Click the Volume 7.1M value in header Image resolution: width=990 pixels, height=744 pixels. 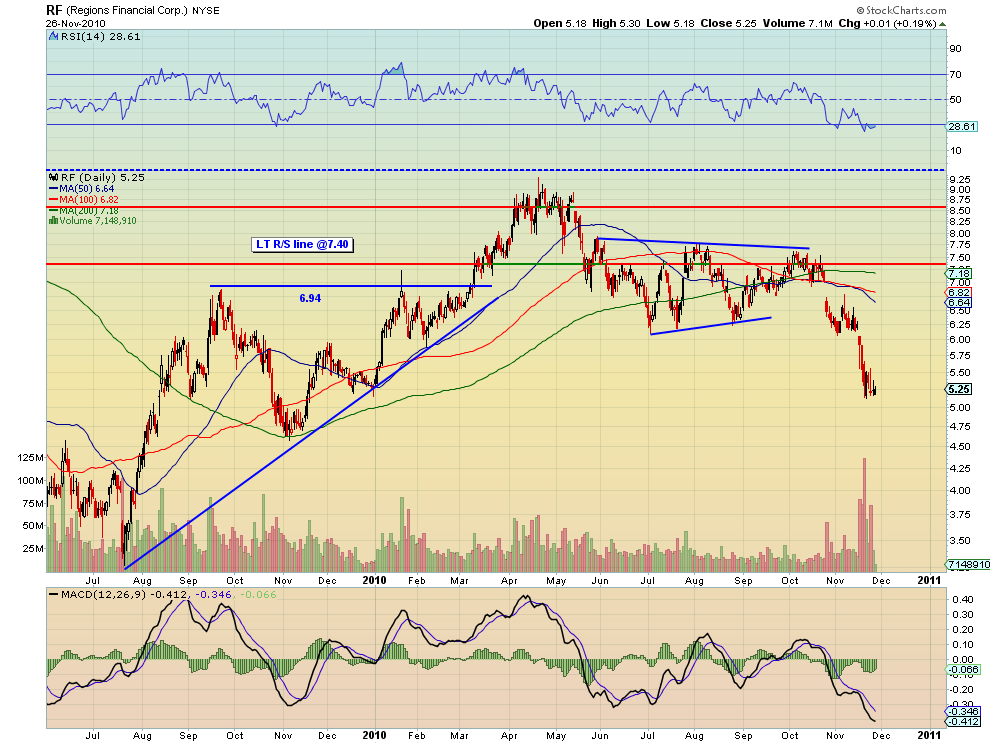797,23
